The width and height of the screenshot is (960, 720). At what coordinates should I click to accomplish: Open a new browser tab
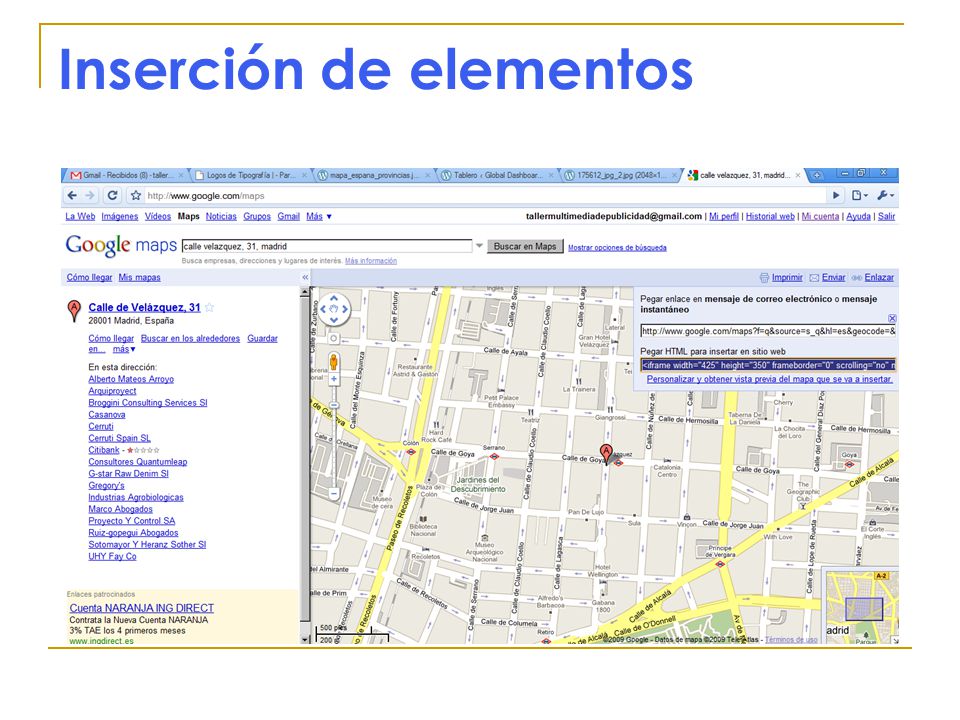[x=816, y=175]
